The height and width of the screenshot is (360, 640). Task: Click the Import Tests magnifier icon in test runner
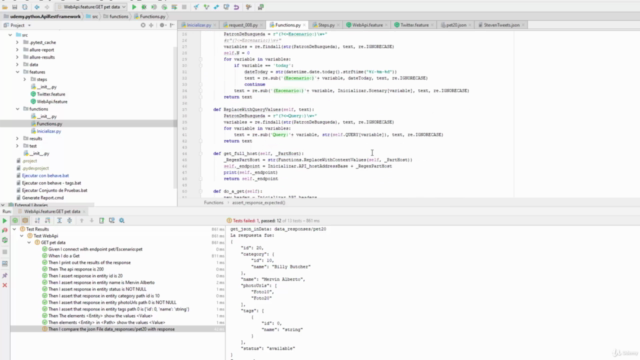coord(122,221)
